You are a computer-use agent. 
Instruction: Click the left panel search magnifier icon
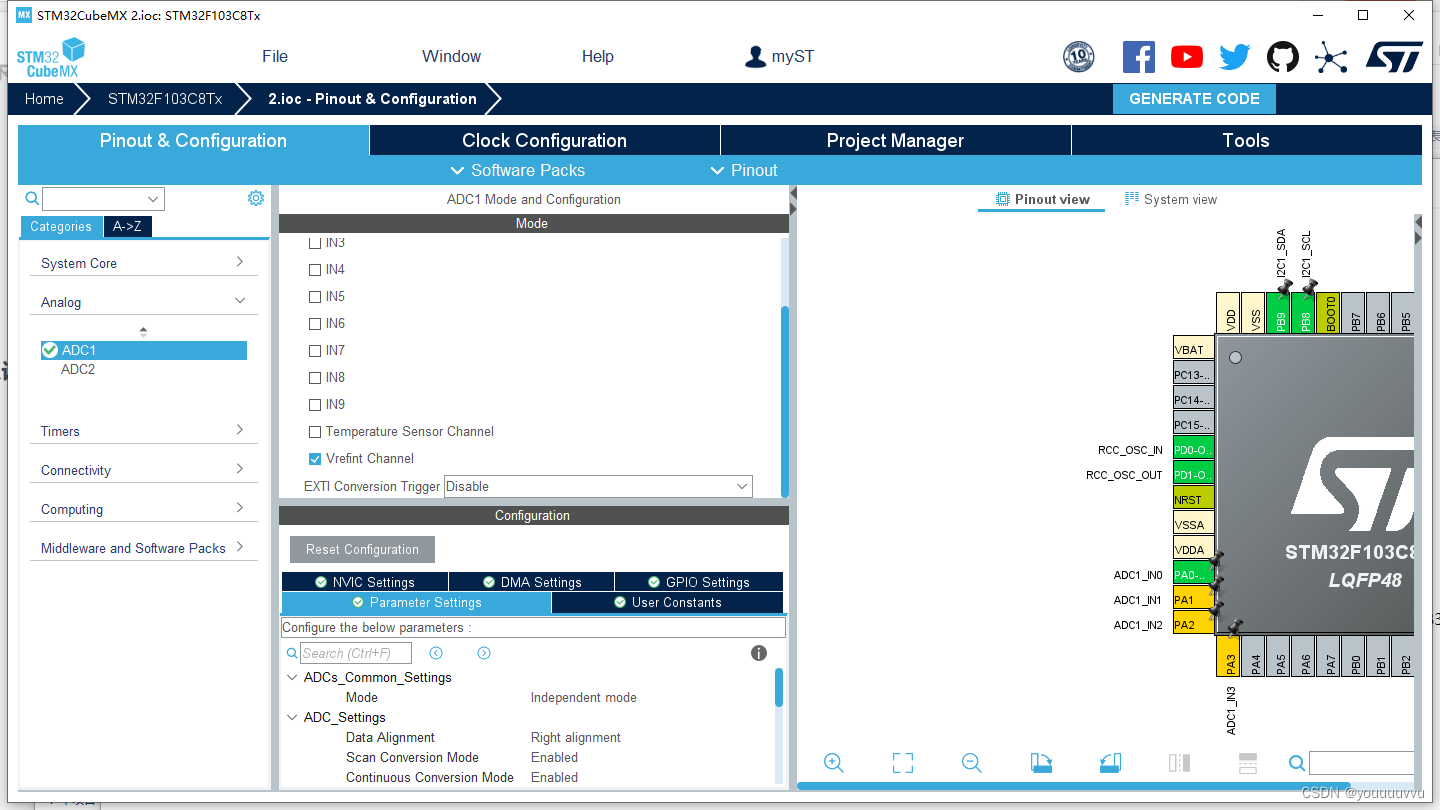click(x=32, y=199)
